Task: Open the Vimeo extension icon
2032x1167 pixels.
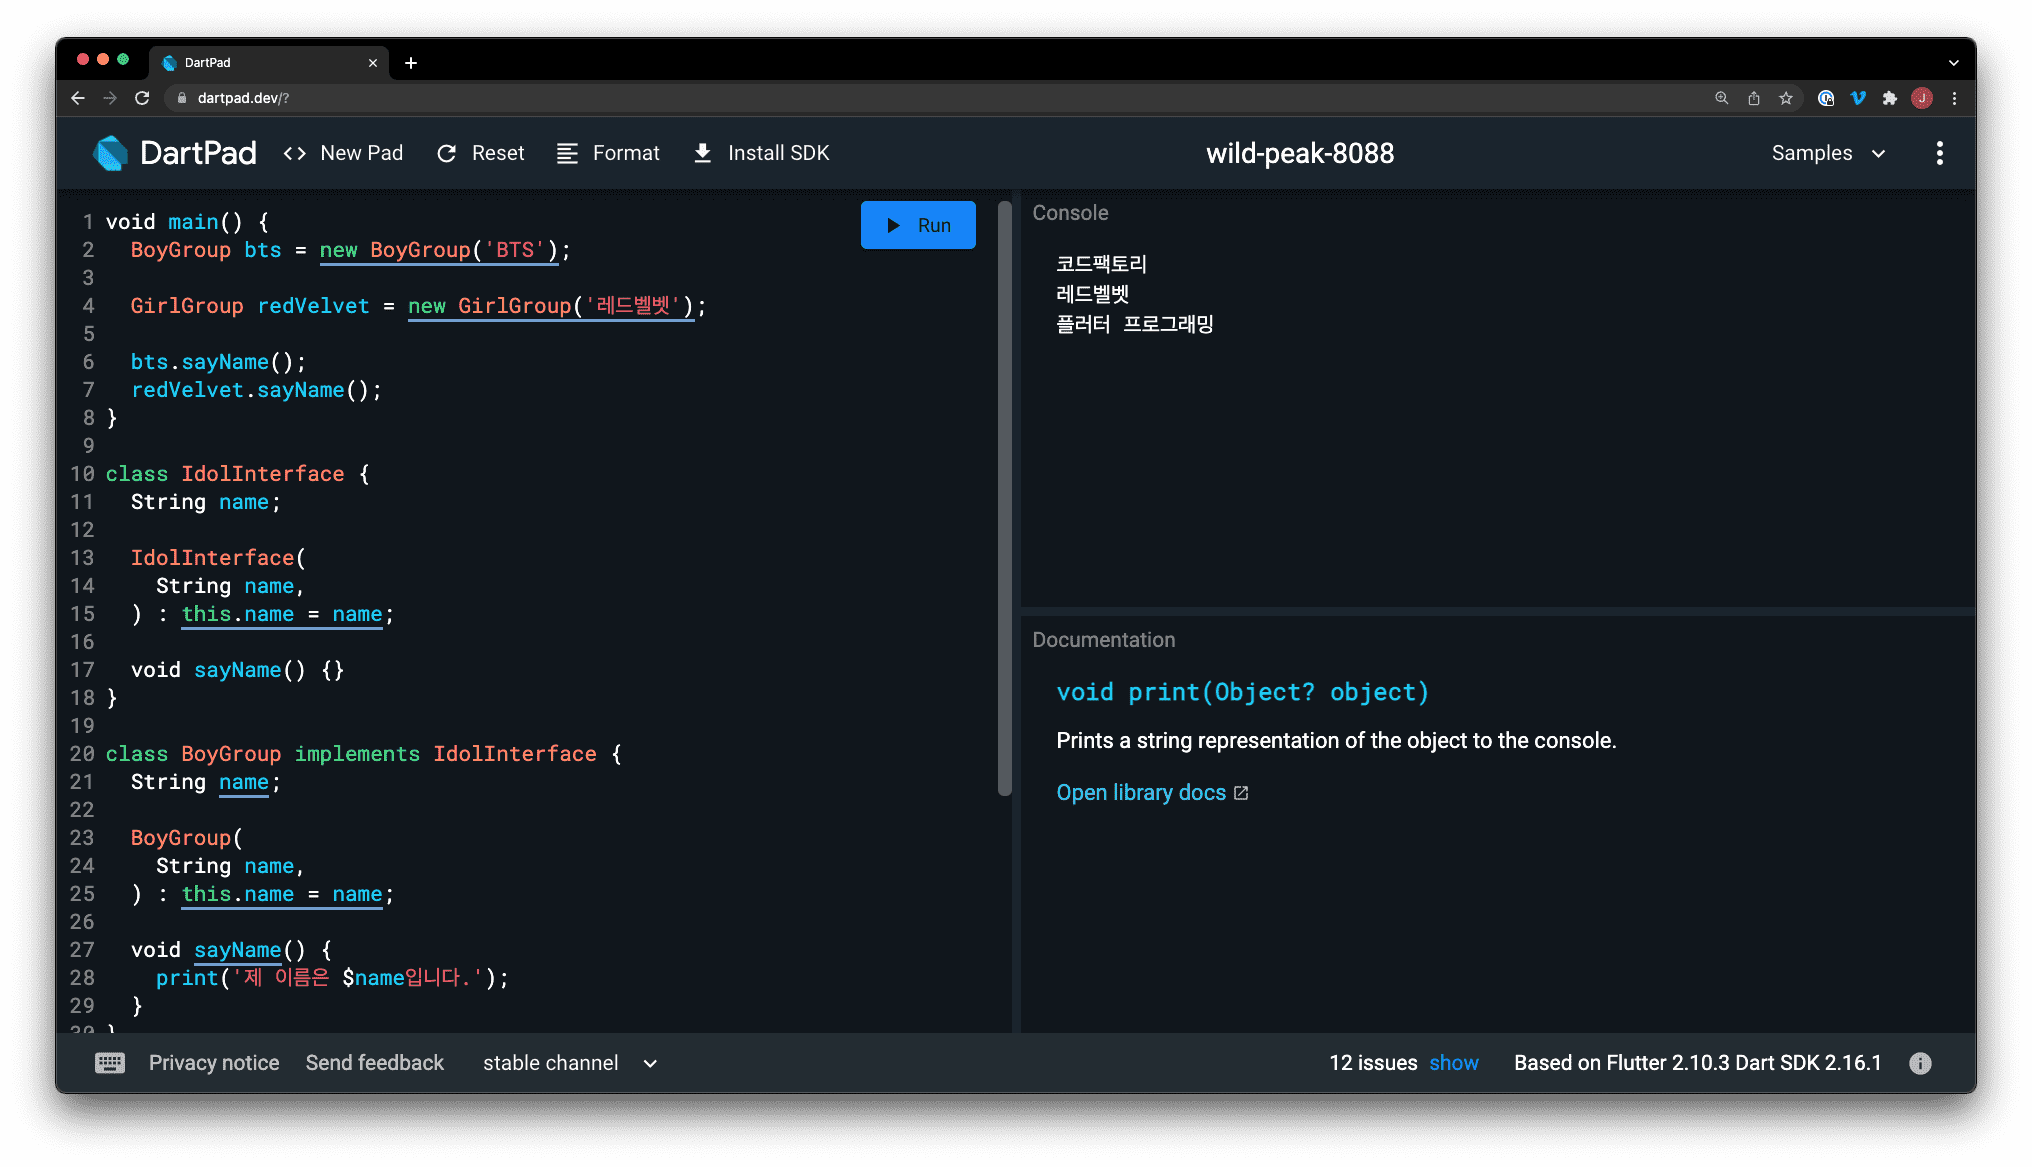Action: tap(1858, 98)
